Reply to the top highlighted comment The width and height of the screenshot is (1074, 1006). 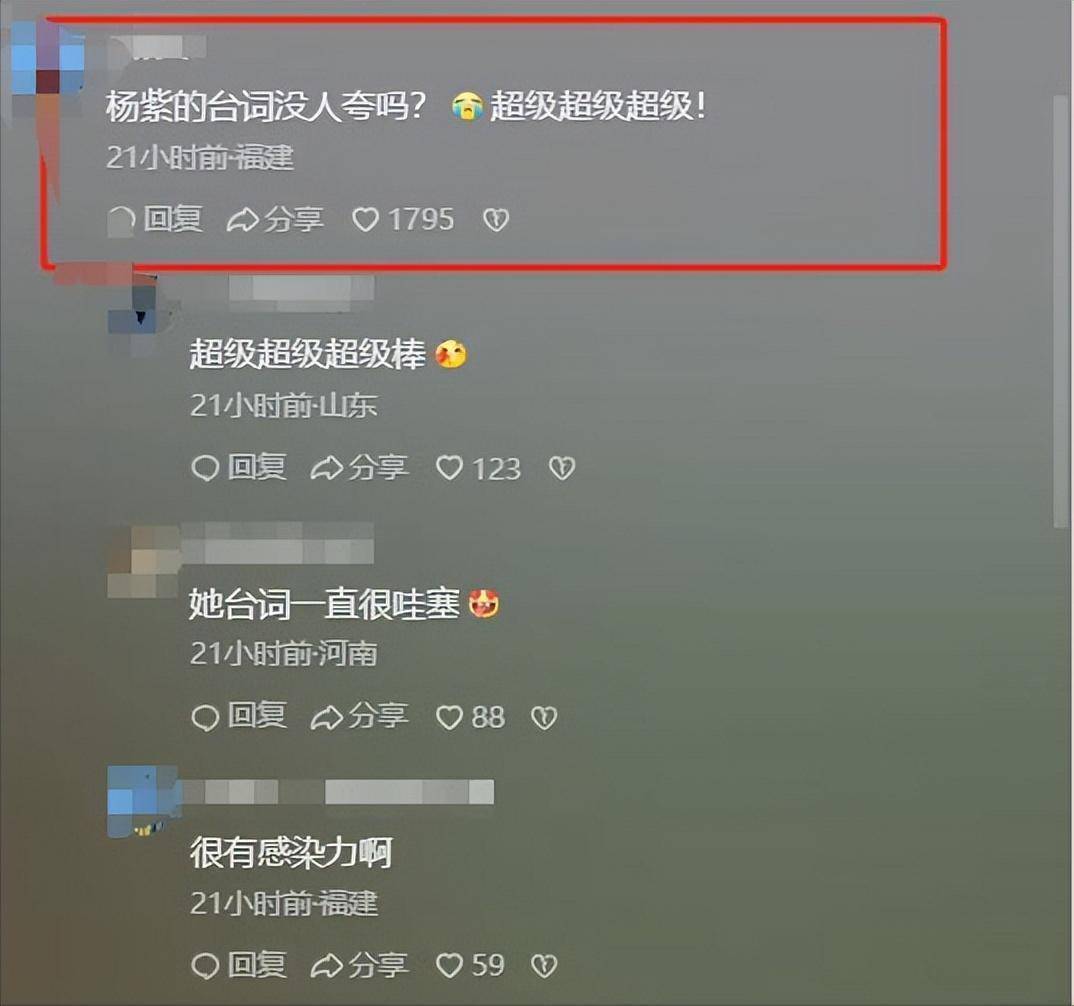pos(155,220)
